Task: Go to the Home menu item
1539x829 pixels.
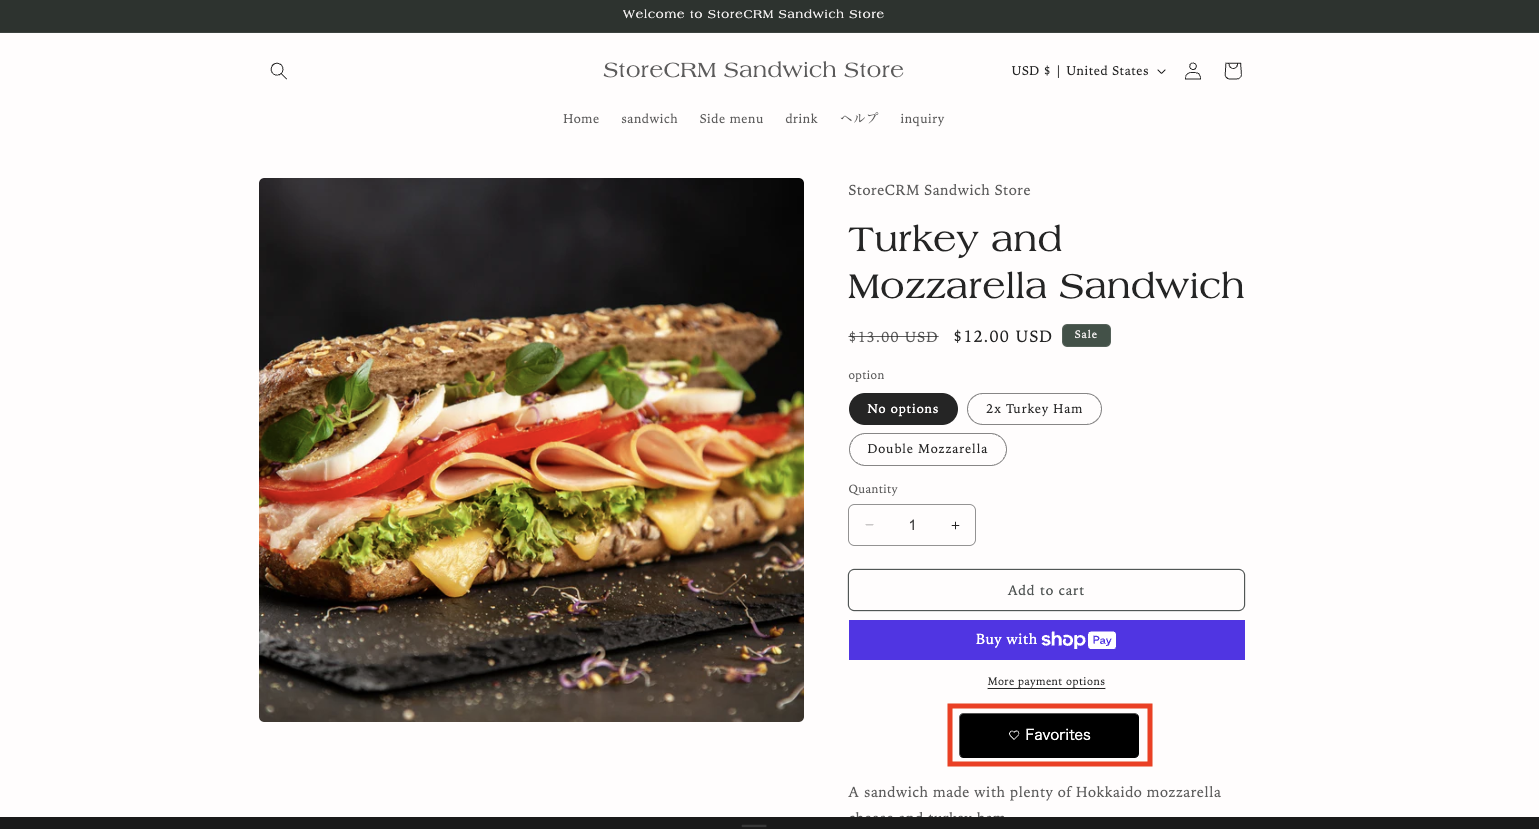Action: (581, 119)
